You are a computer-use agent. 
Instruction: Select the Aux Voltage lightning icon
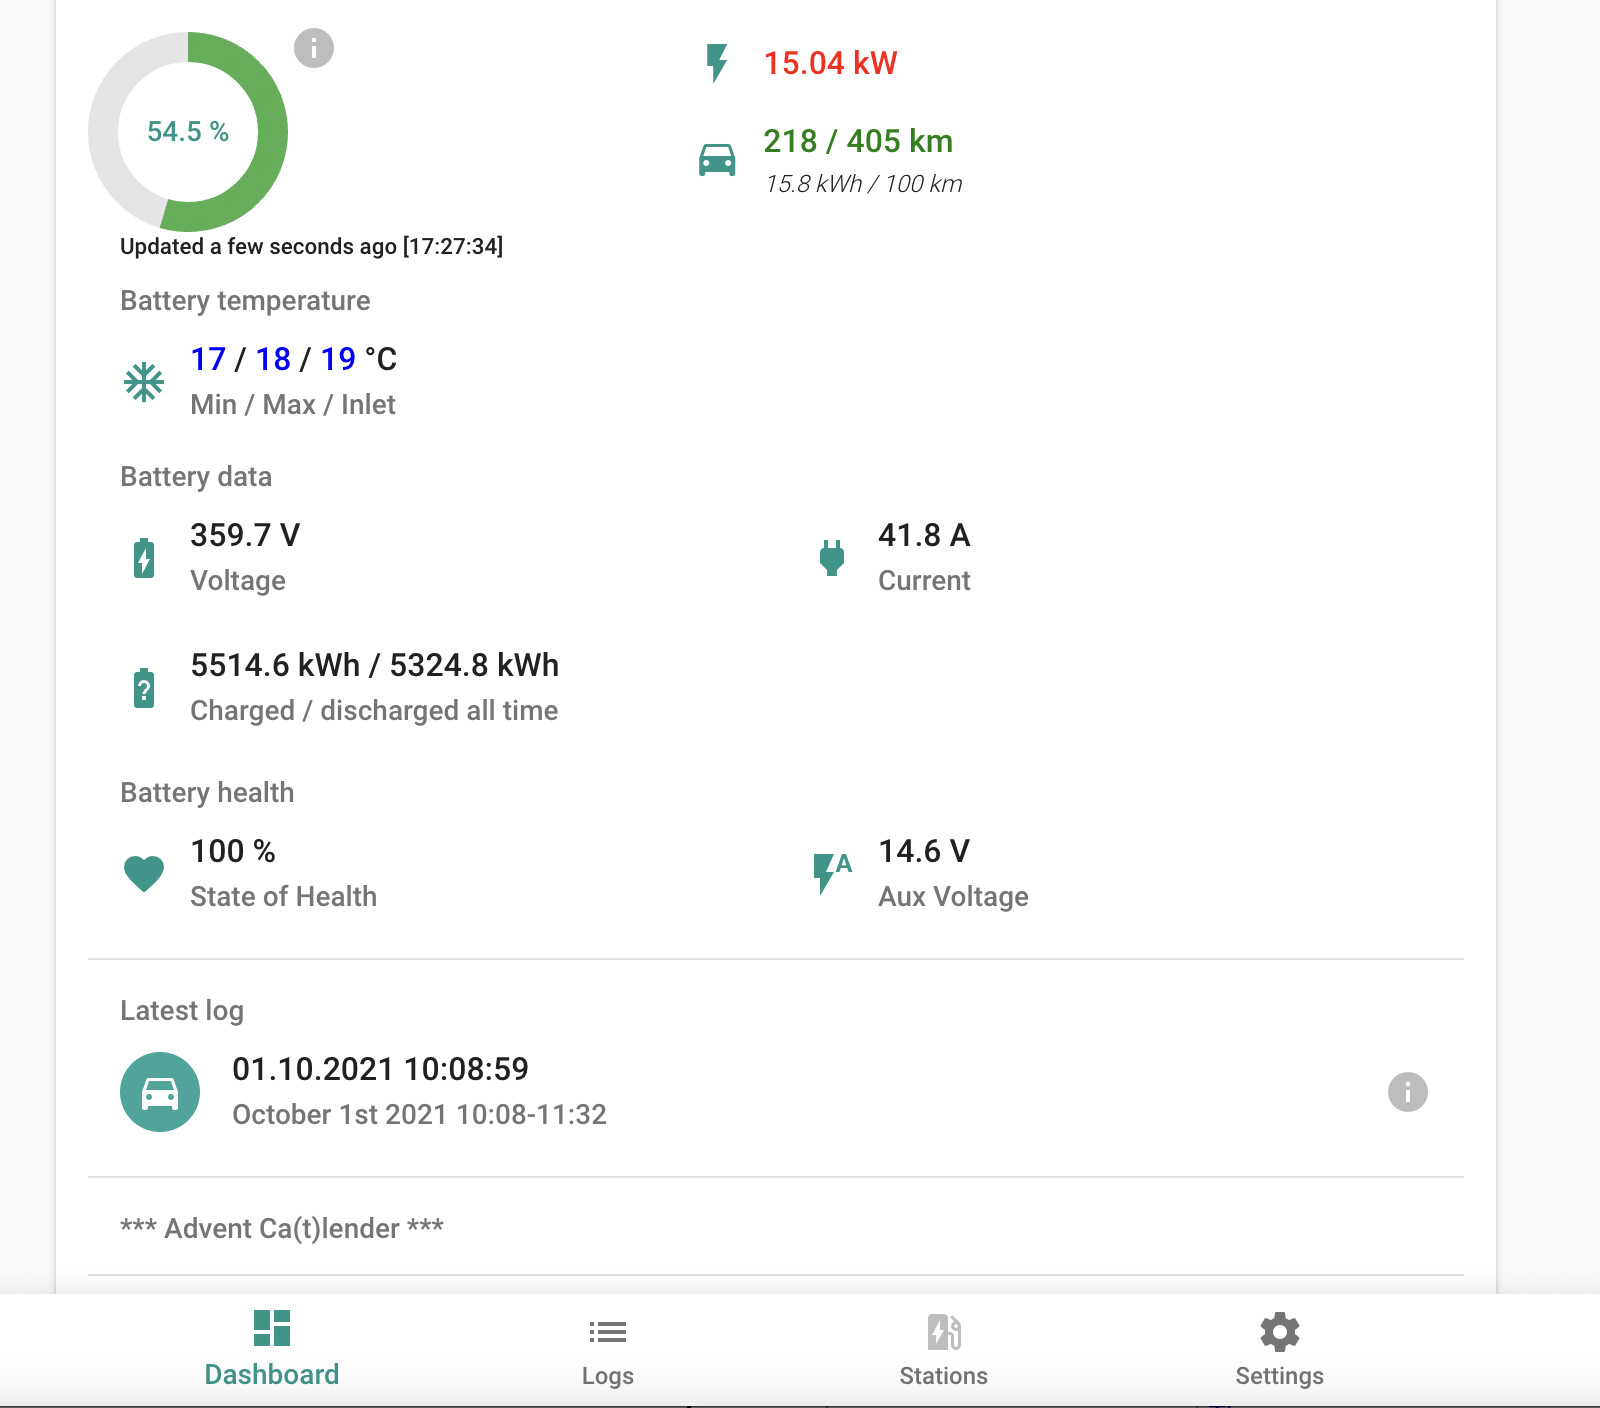coord(830,872)
